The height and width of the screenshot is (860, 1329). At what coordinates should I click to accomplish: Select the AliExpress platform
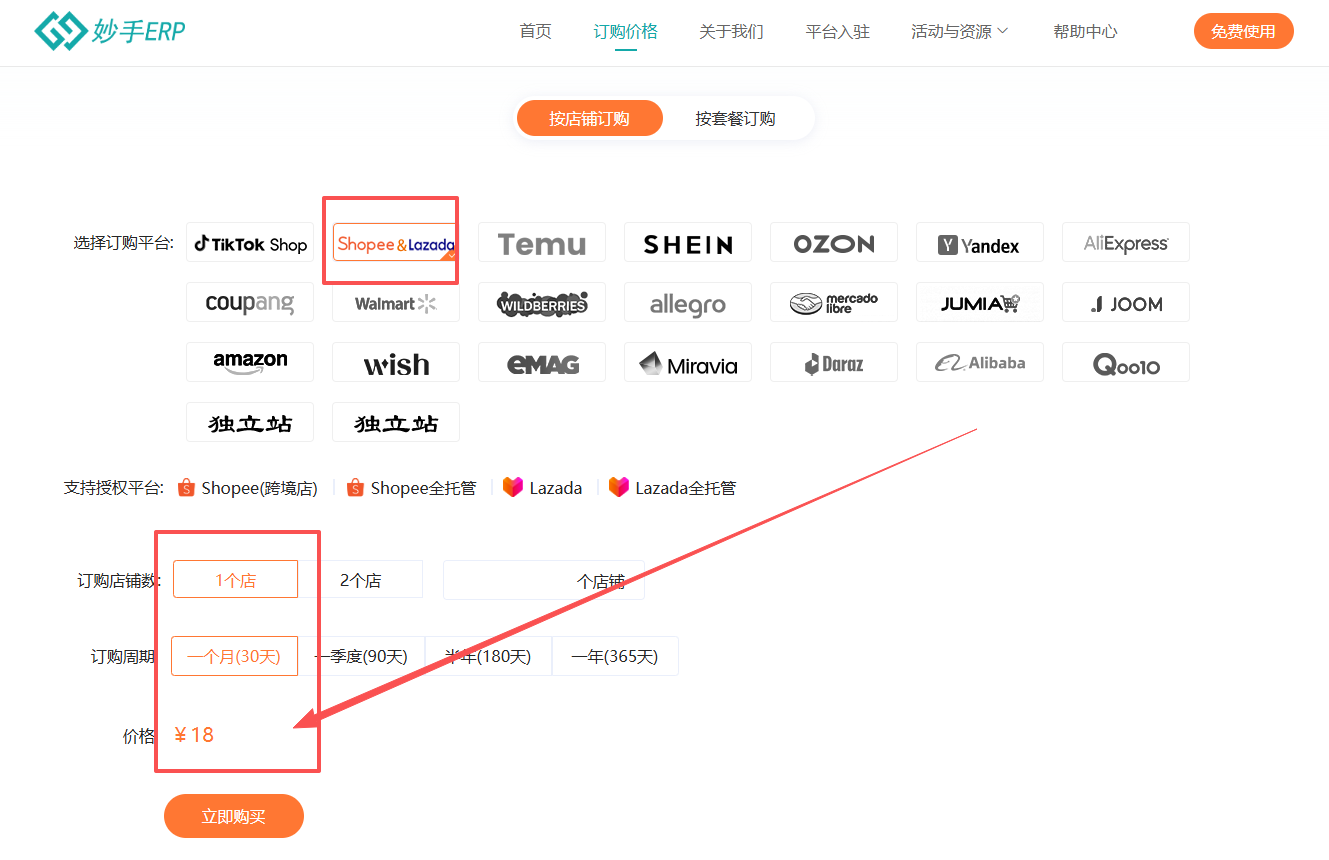click(1125, 242)
